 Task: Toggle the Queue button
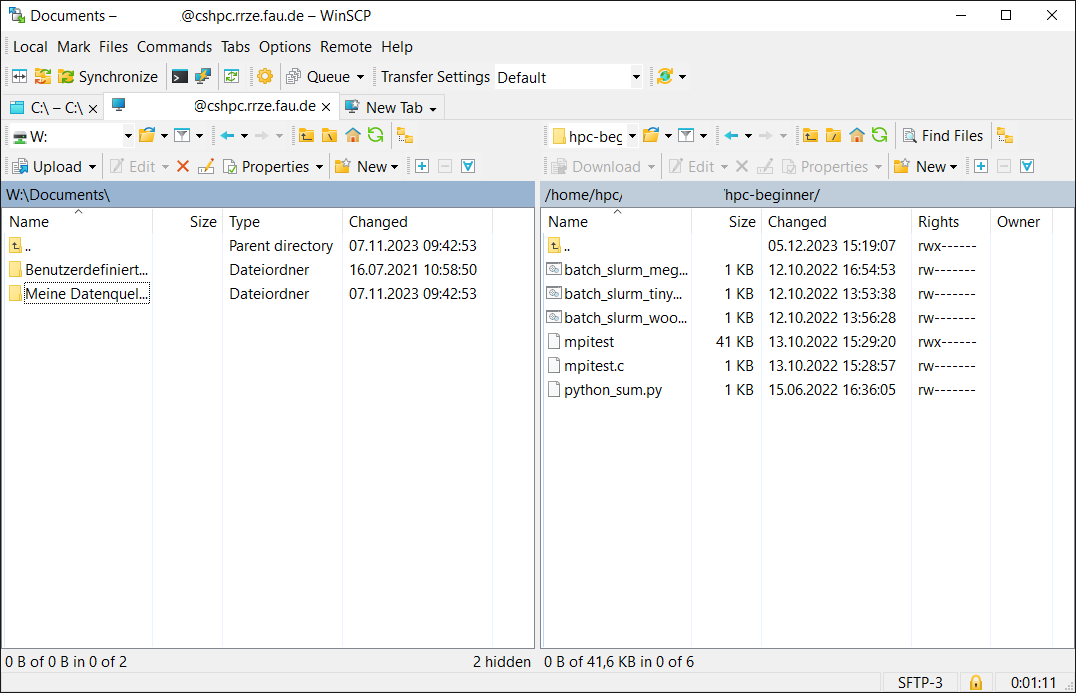[318, 76]
